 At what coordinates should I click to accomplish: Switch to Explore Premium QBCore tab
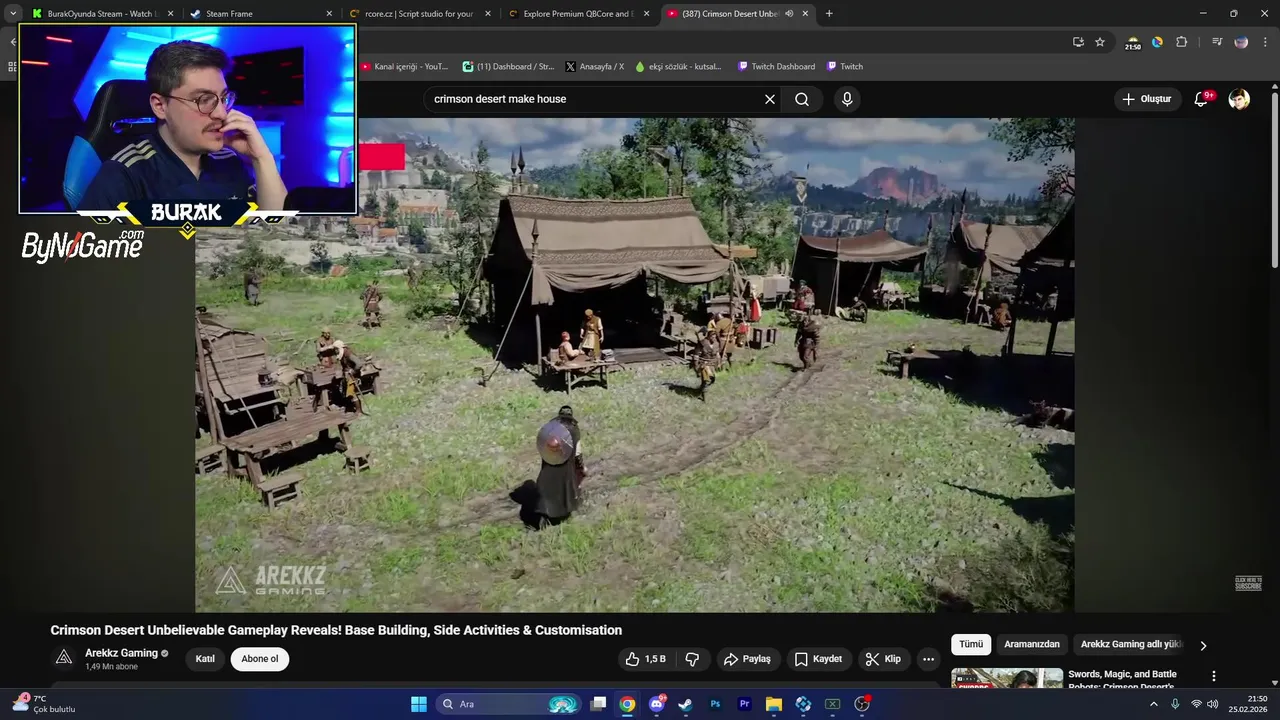pos(577,14)
